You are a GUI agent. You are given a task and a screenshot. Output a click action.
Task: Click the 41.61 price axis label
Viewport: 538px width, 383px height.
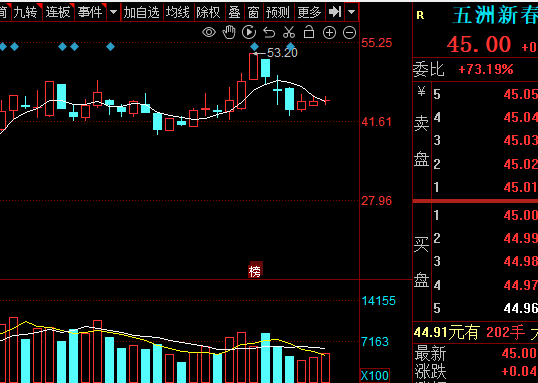click(x=376, y=122)
